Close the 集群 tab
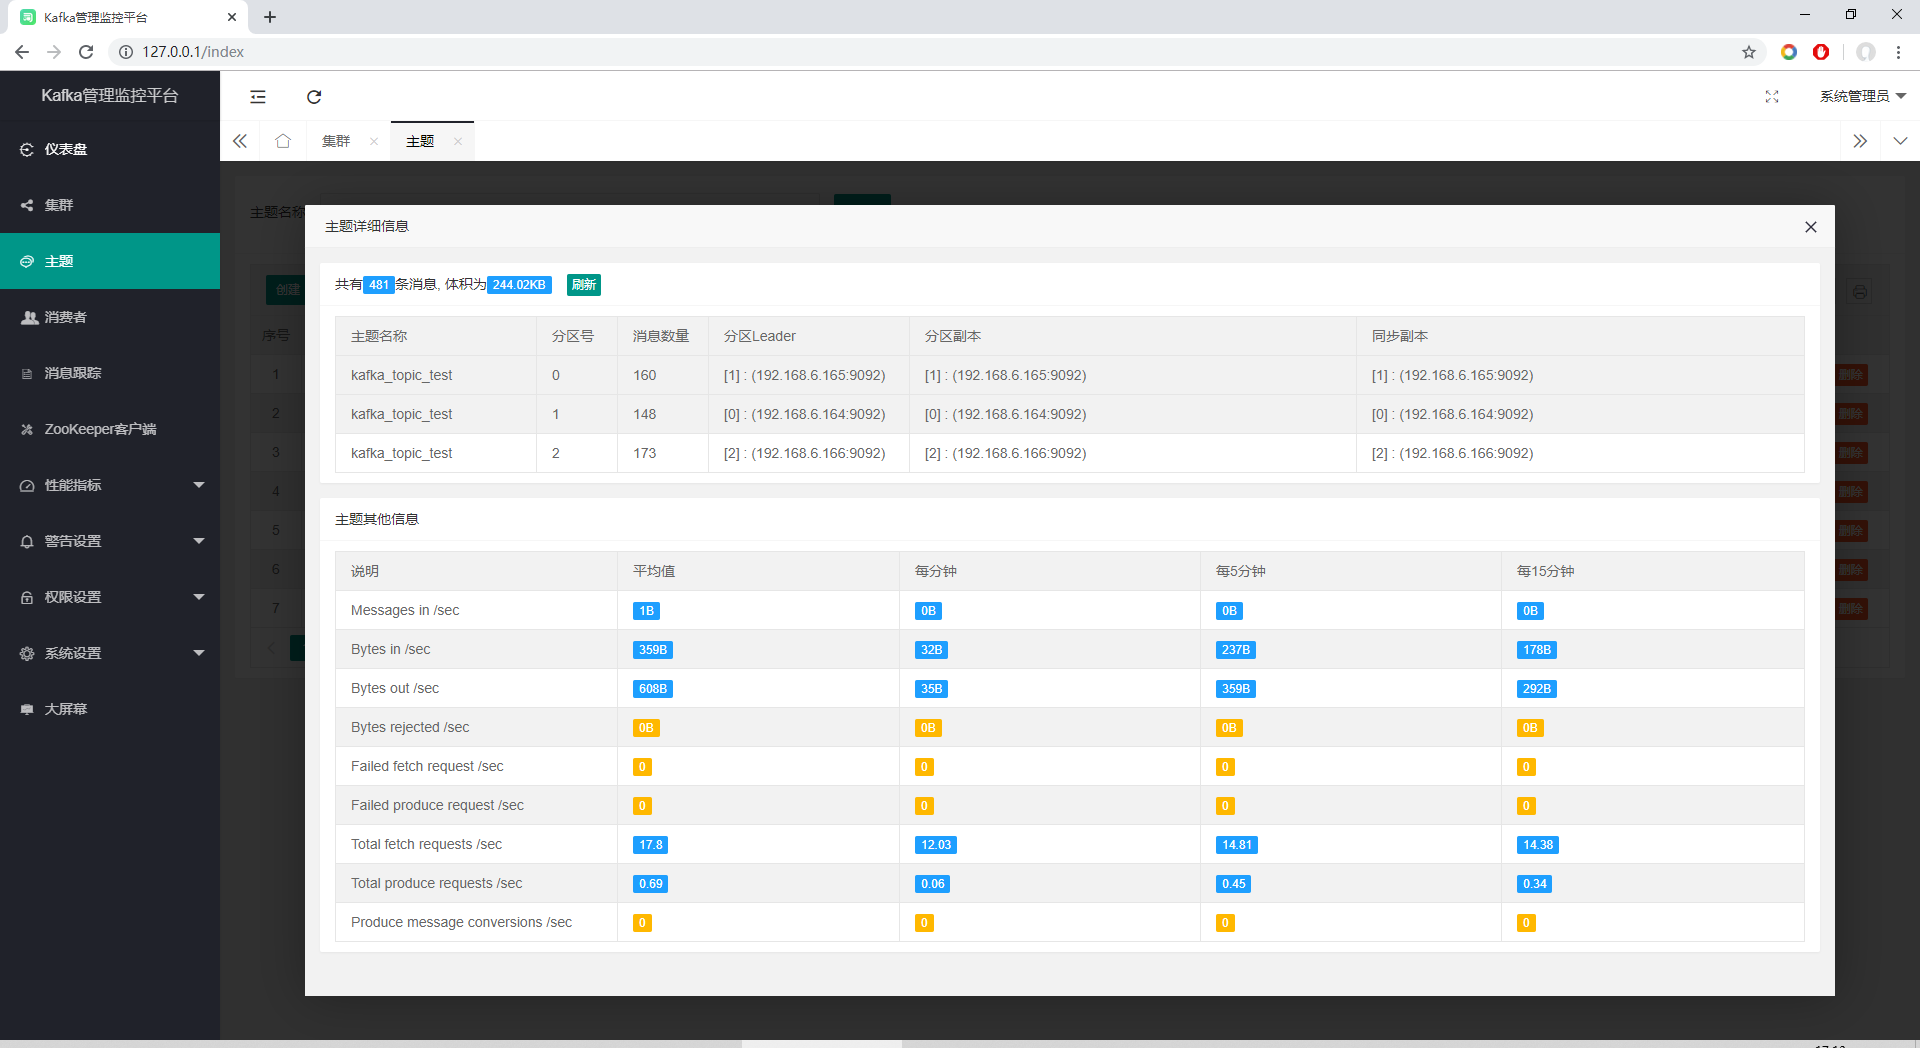The width and height of the screenshot is (1920, 1048). [x=374, y=141]
